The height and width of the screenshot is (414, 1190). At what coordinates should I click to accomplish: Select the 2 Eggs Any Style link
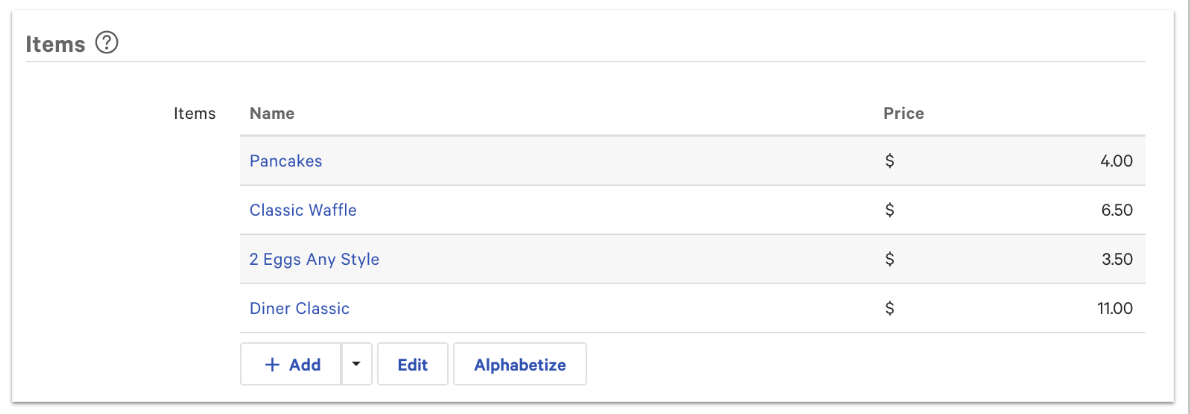tap(314, 259)
